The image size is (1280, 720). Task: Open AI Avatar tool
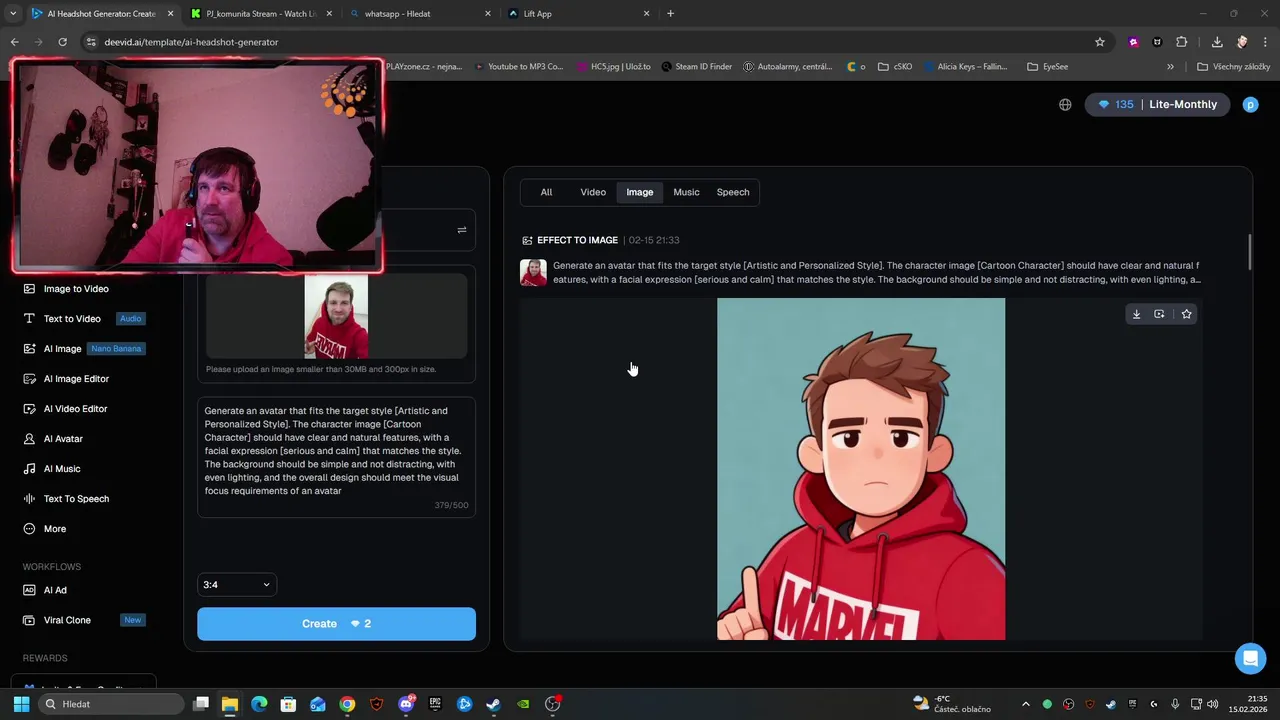pos(63,439)
